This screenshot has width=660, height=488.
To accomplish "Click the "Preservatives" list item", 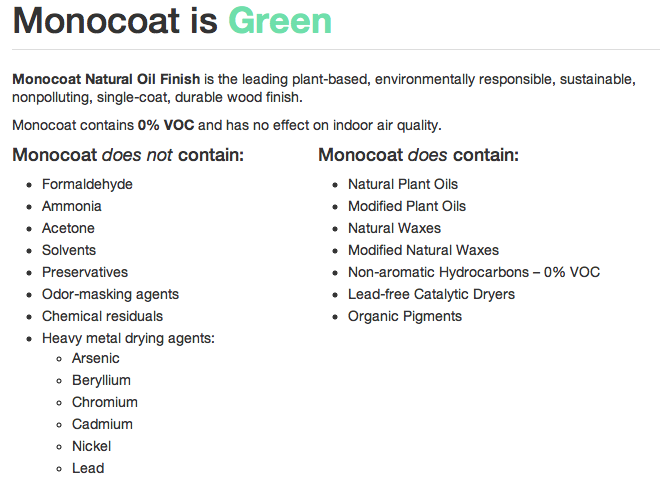I will pos(85,272).
